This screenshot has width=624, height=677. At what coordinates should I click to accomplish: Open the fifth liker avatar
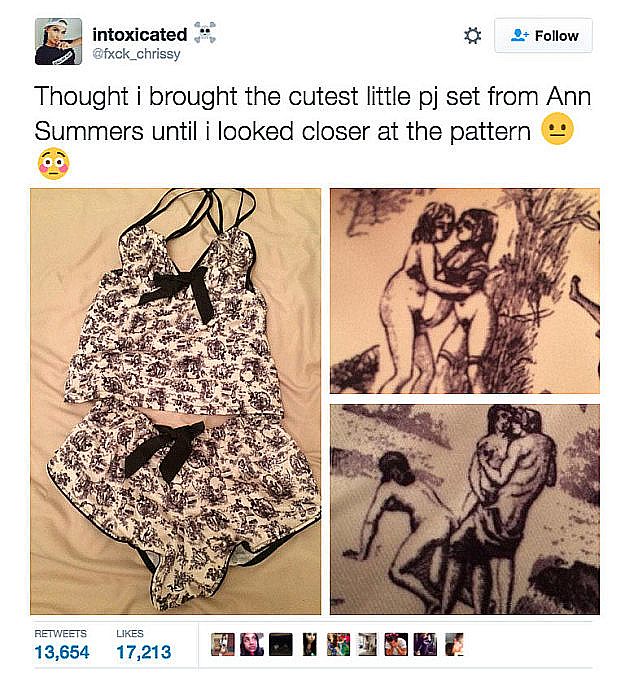coord(339,645)
